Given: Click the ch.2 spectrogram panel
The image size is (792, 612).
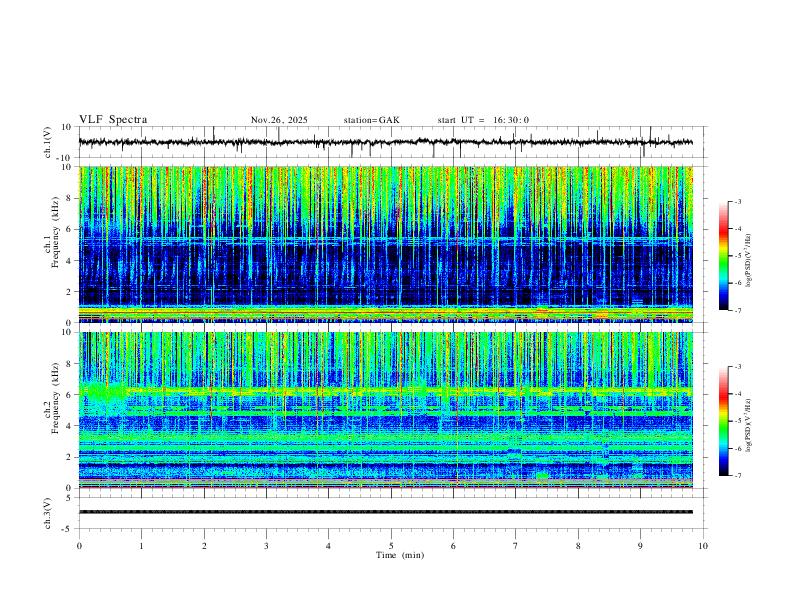Looking at the screenshot, I should [x=386, y=410].
